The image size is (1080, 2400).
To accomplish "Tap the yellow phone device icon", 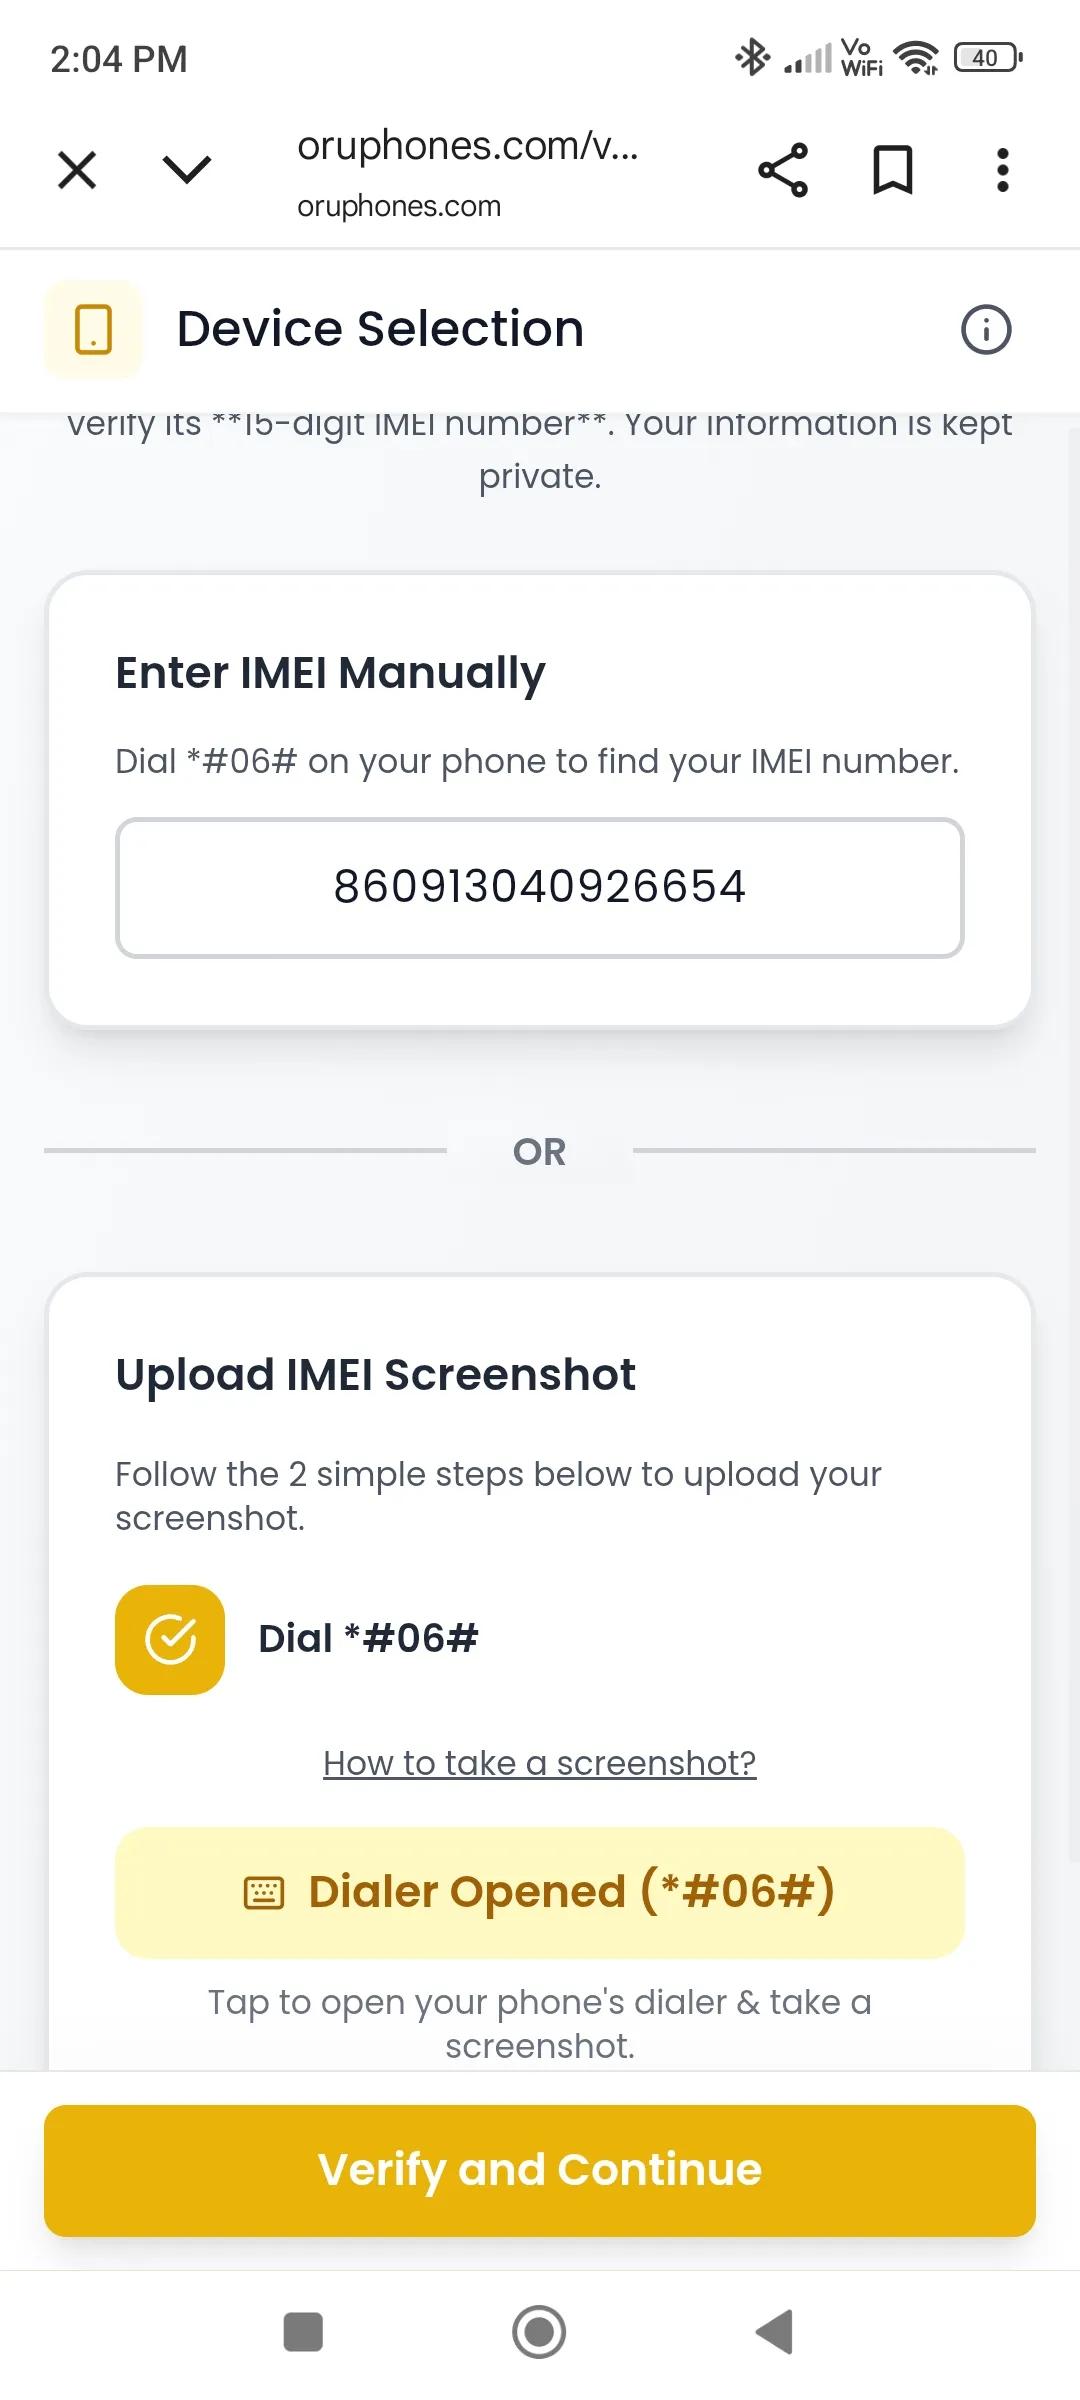I will [93, 330].
